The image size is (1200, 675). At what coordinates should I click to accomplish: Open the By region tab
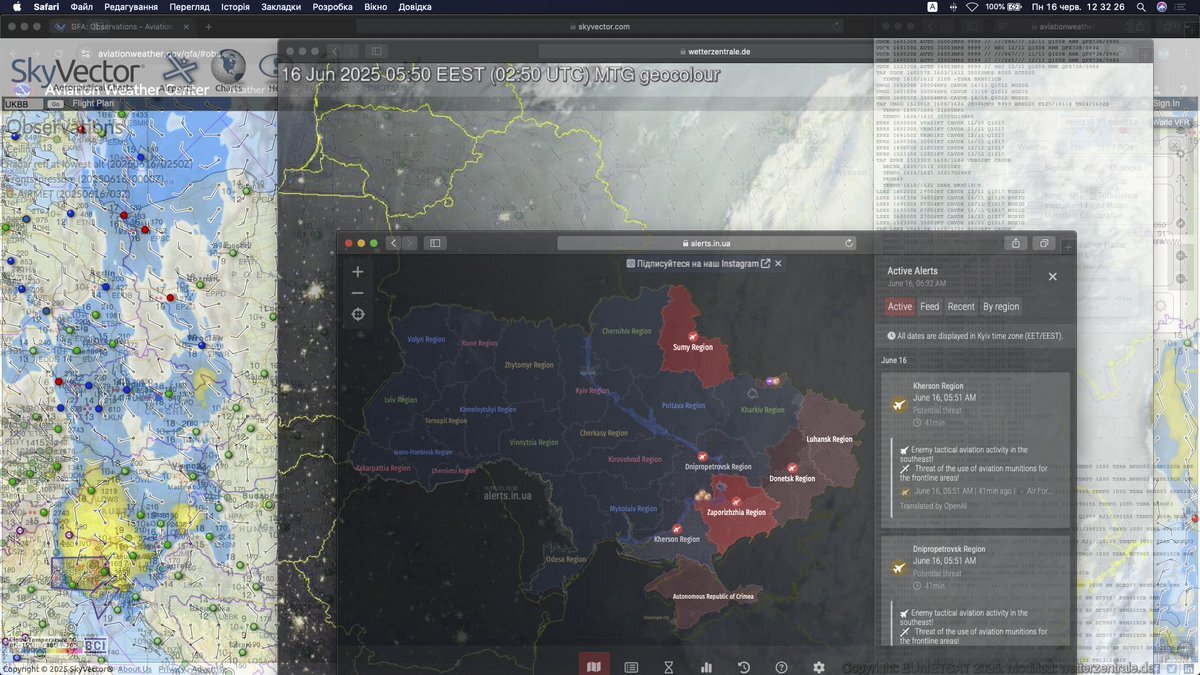[1001, 307]
